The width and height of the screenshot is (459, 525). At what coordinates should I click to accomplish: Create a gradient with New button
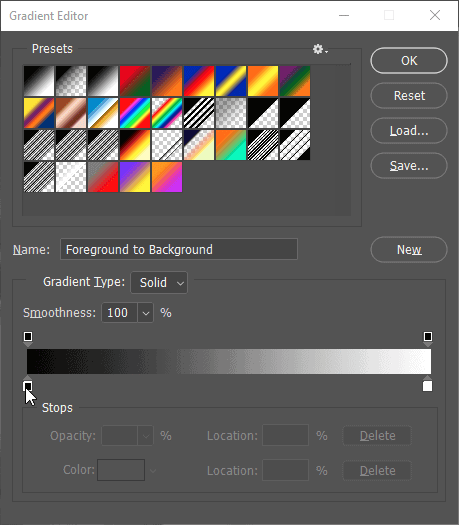click(409, 250)
